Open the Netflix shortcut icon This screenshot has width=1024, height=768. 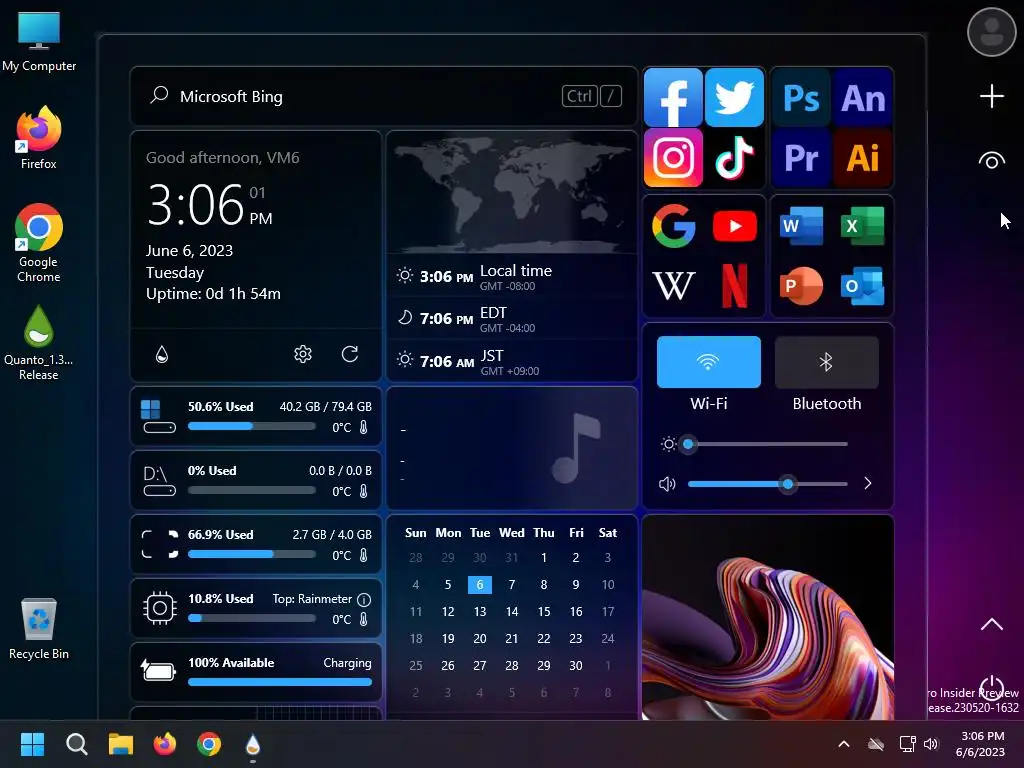pyautogui.click(x=735, y=285)
